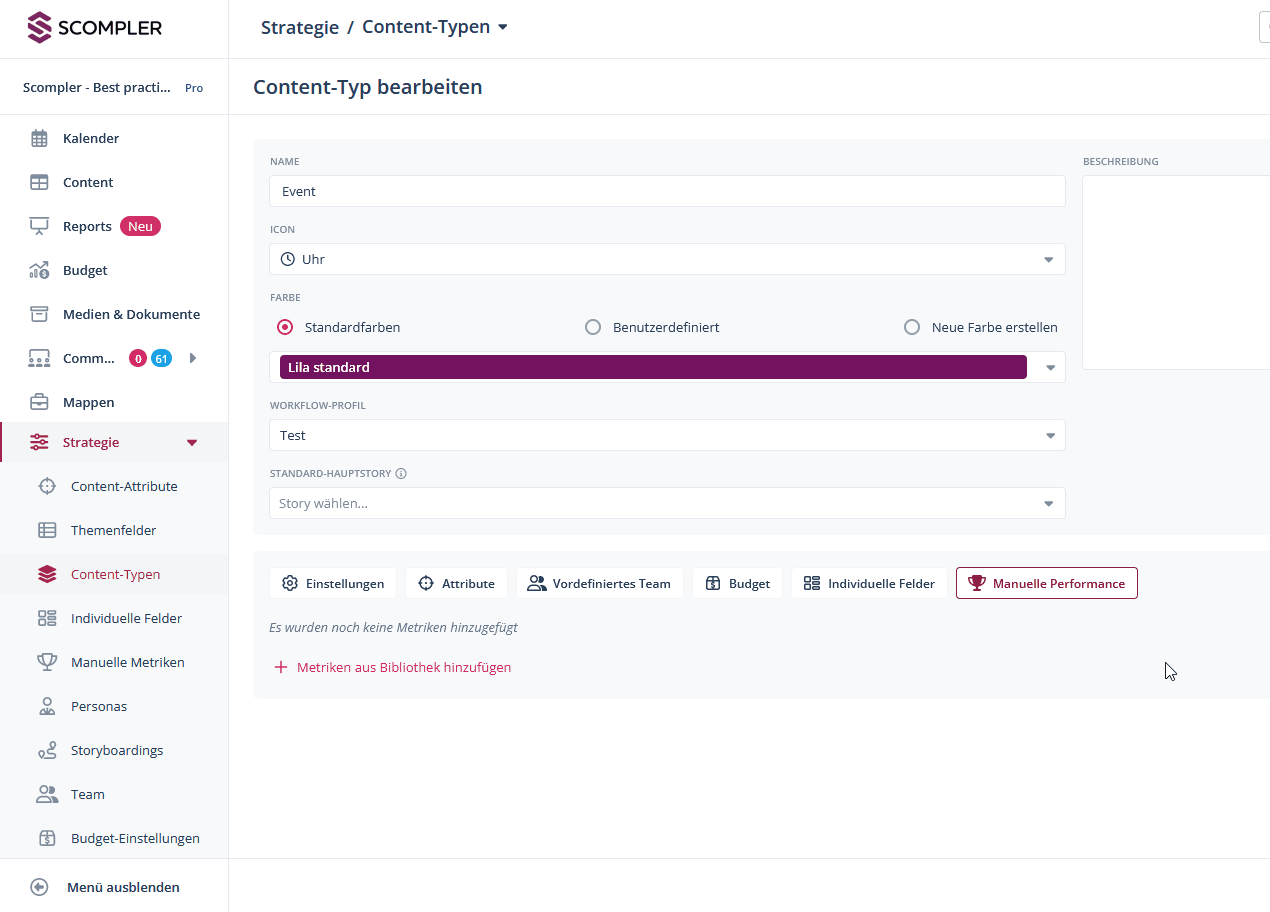Image resolution: width=1270 pixels, height=912 pixels.
Task: Click the Content-Typen layers icon
Action: pyautogui.click(x=47, y=574)
